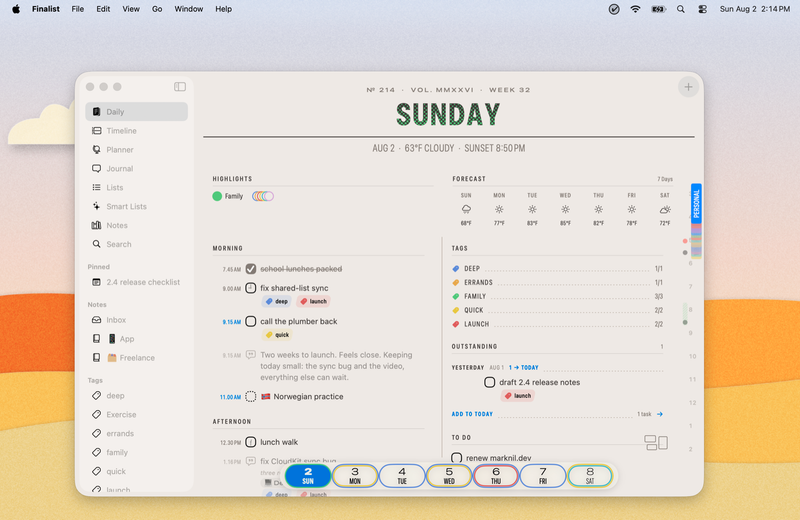Toggle the Norwegian practice dashed circle
The width and height of the screenshot is (800, 520).
coord(251,397)
